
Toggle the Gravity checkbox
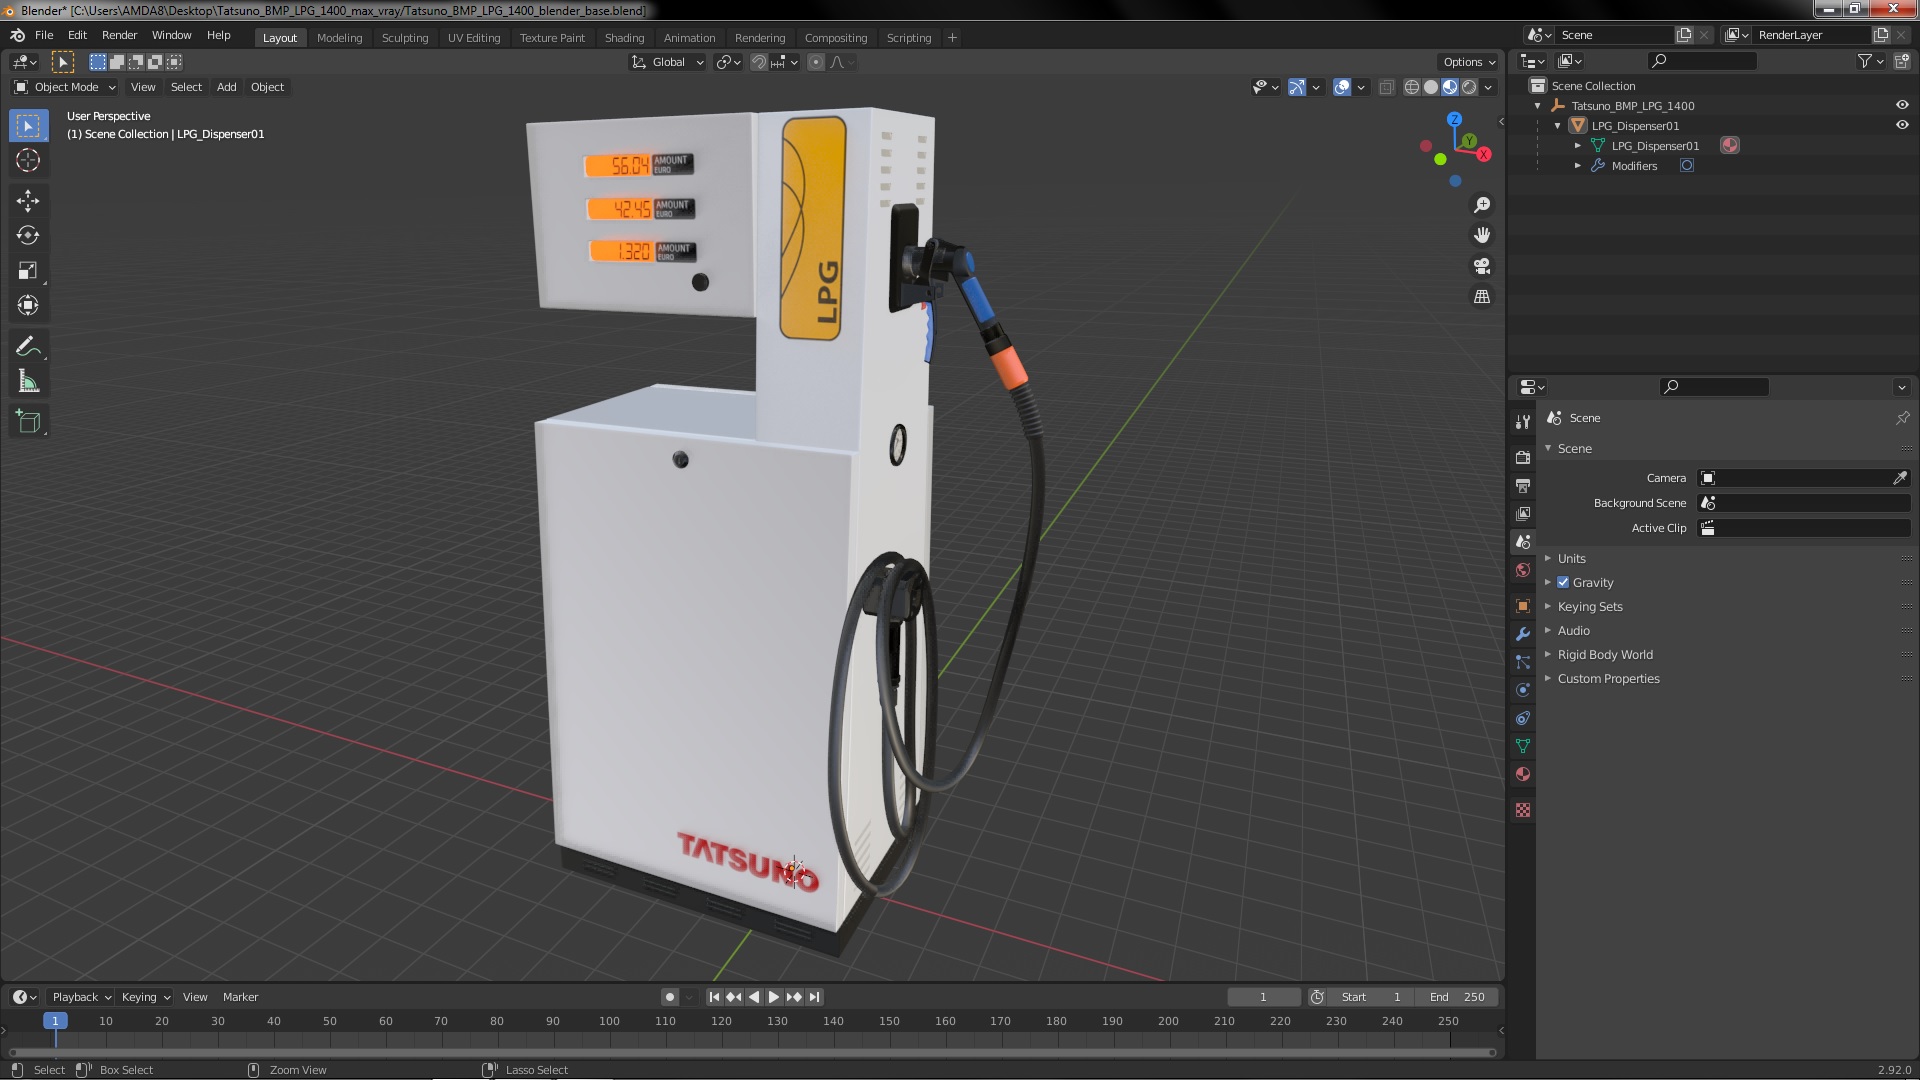(1563, 582)
